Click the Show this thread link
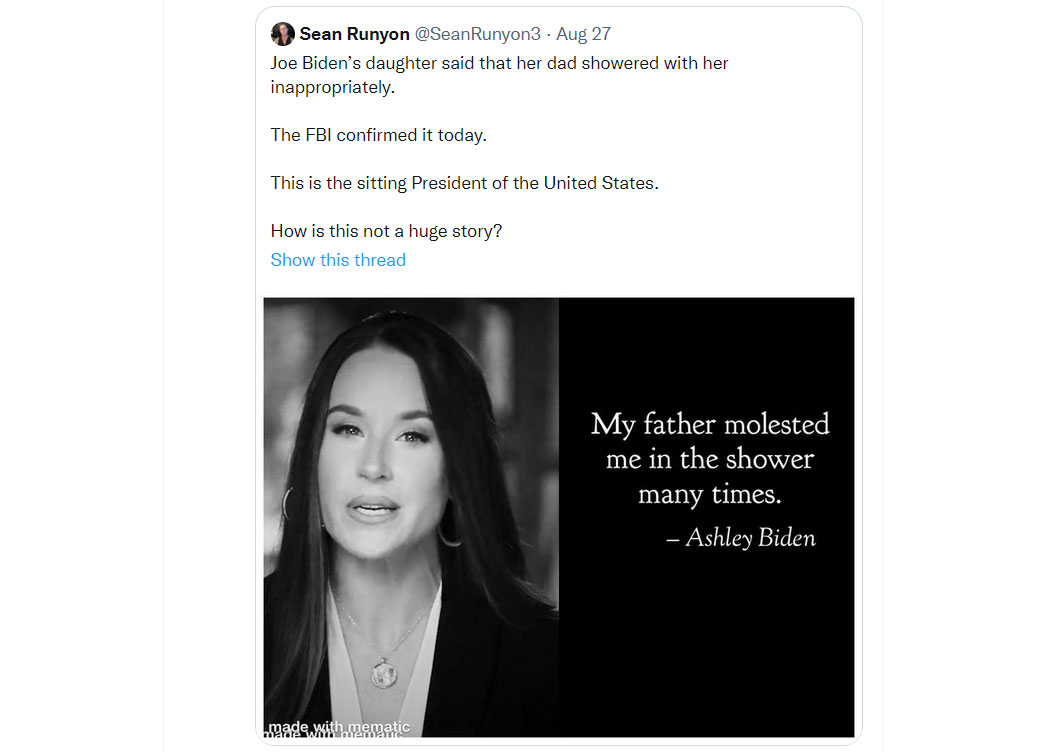 [x=338, y=260]
